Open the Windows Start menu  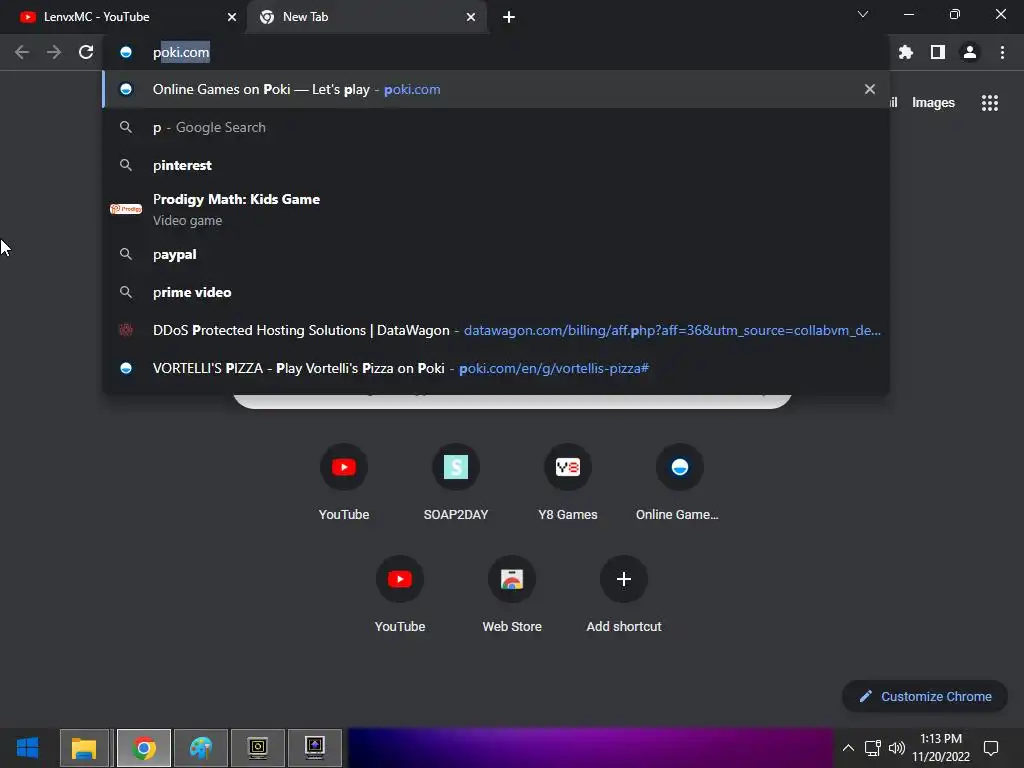coord(27,748)
